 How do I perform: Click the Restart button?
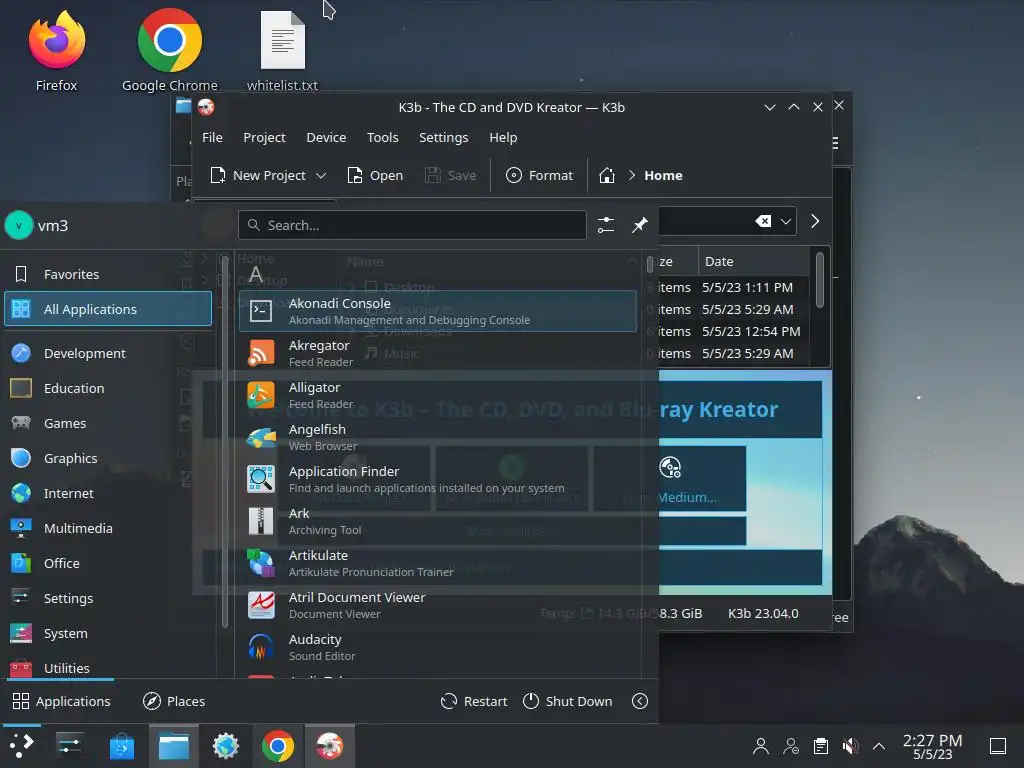coord(474,701)
